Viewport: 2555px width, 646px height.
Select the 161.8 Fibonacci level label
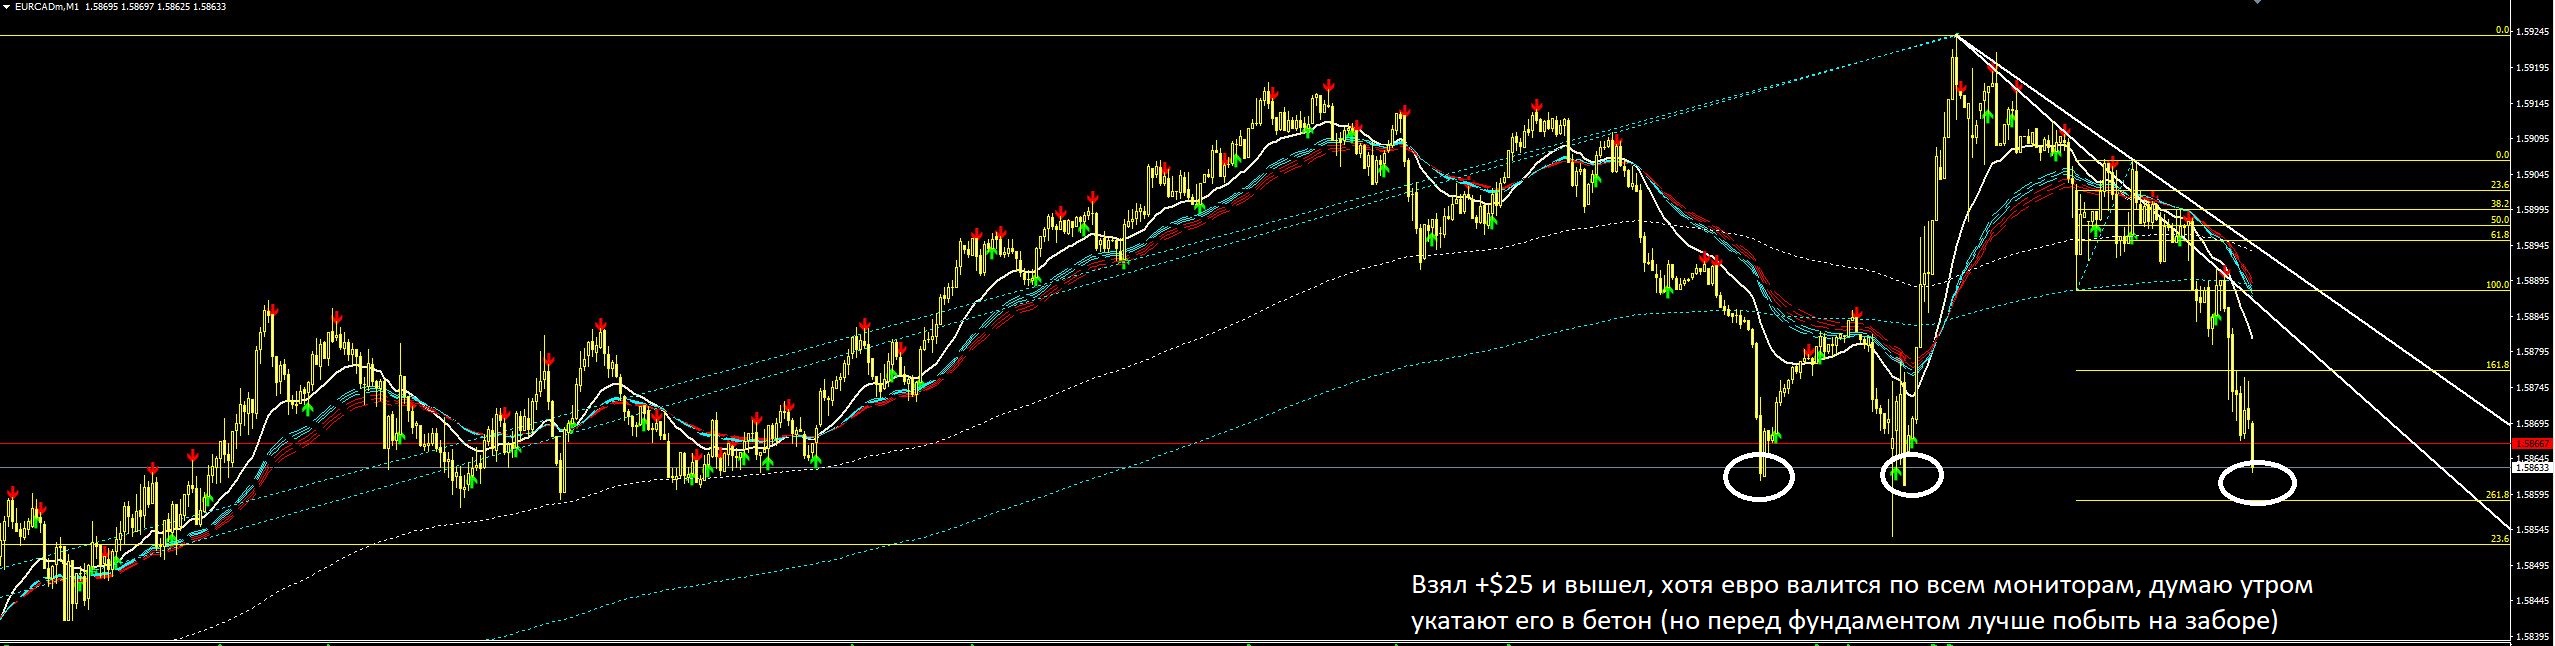pyautogui.click(x=2498, y=365)
